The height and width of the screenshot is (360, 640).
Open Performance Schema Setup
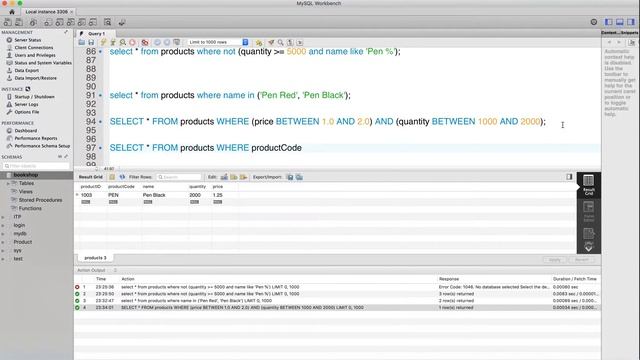42,146
